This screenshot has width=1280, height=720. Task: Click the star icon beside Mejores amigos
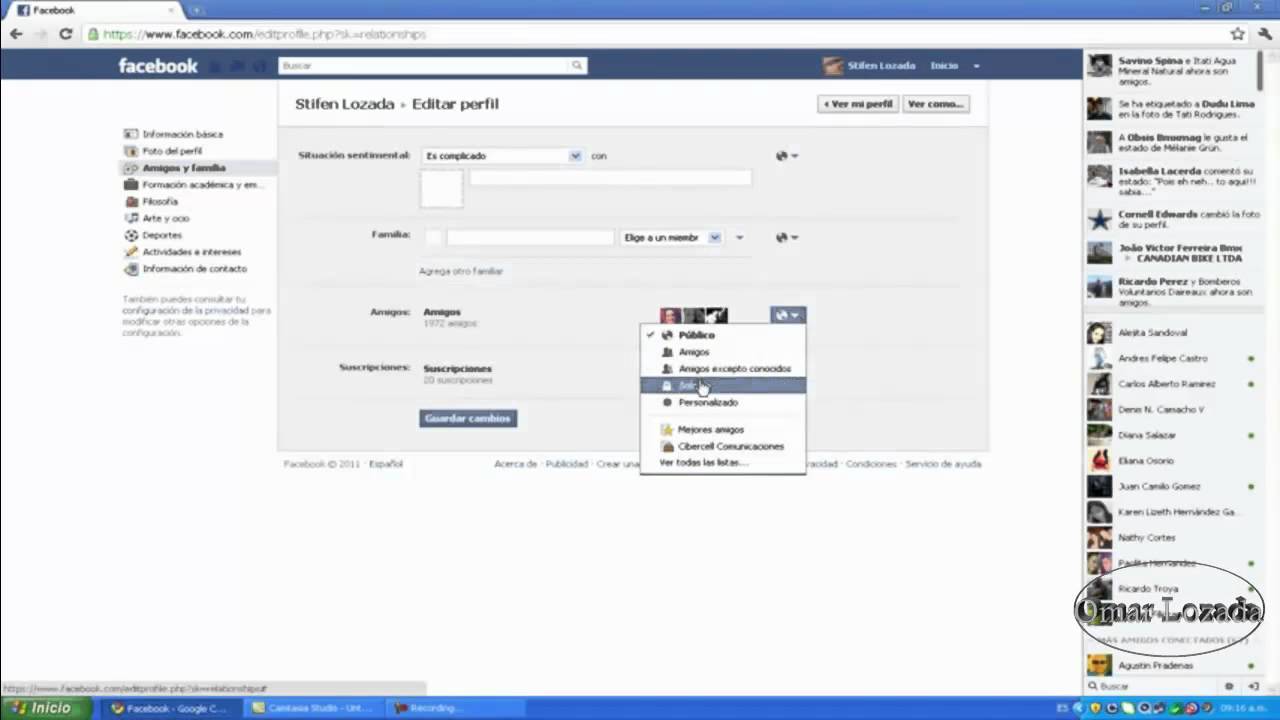point(668,430)
